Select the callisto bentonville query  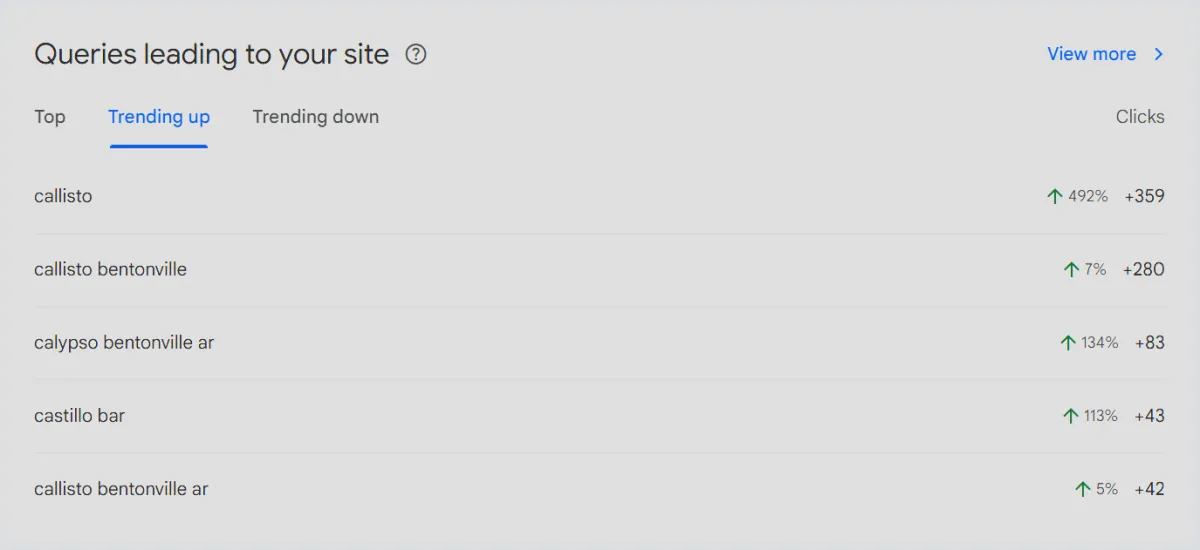pyautogui.click(x=110, y=270)
